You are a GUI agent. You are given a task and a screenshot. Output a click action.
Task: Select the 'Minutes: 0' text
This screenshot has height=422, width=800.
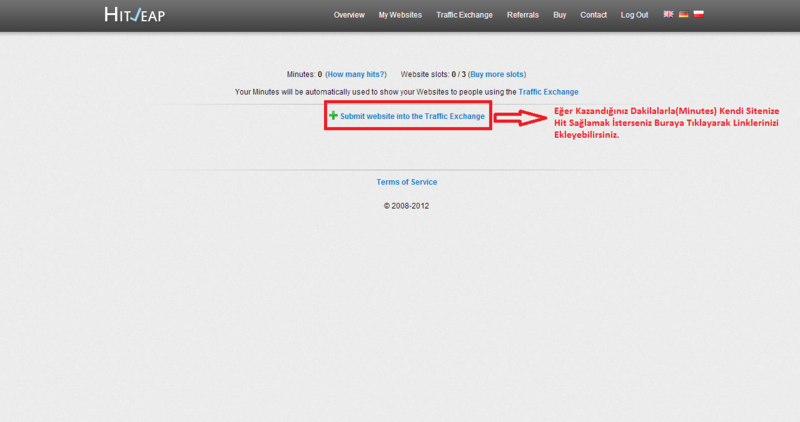(304, 75)
